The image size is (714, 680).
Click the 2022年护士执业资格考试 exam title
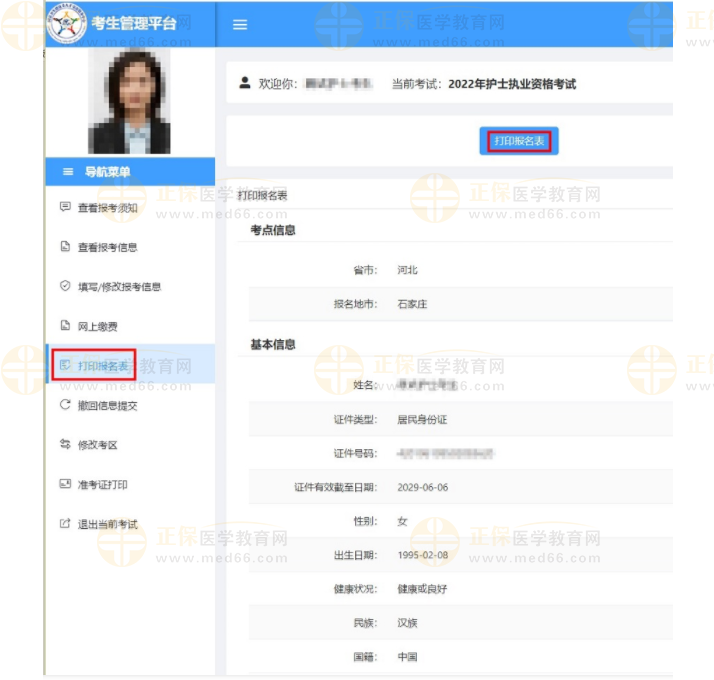[512, 84]
